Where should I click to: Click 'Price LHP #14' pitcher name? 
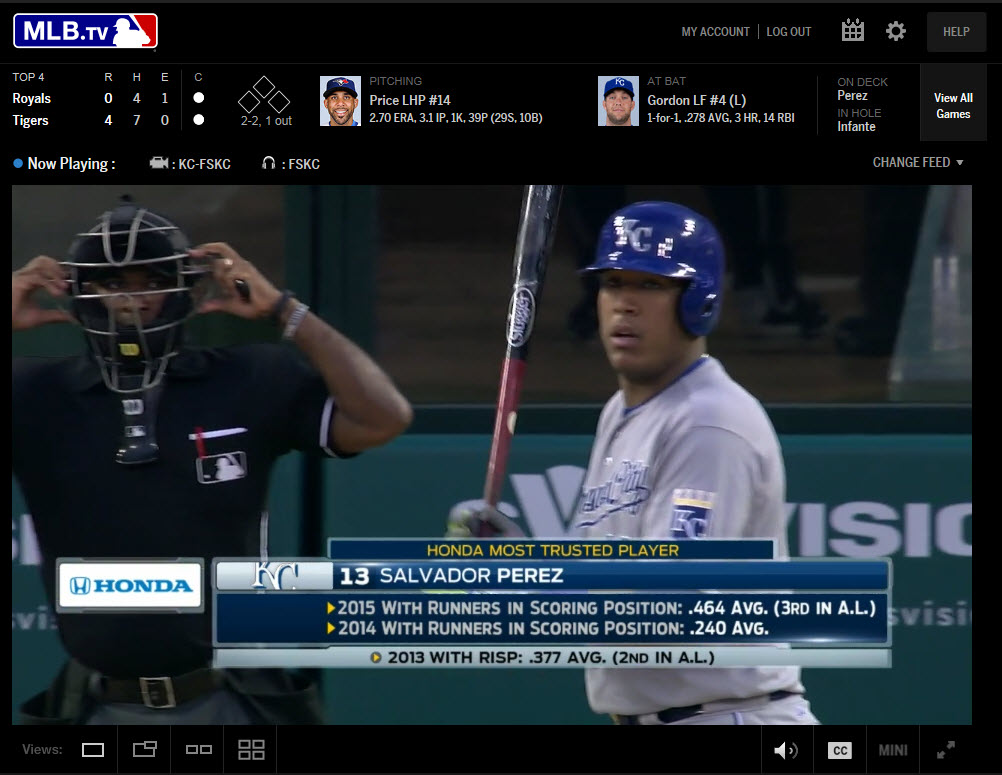coord(410,100)
